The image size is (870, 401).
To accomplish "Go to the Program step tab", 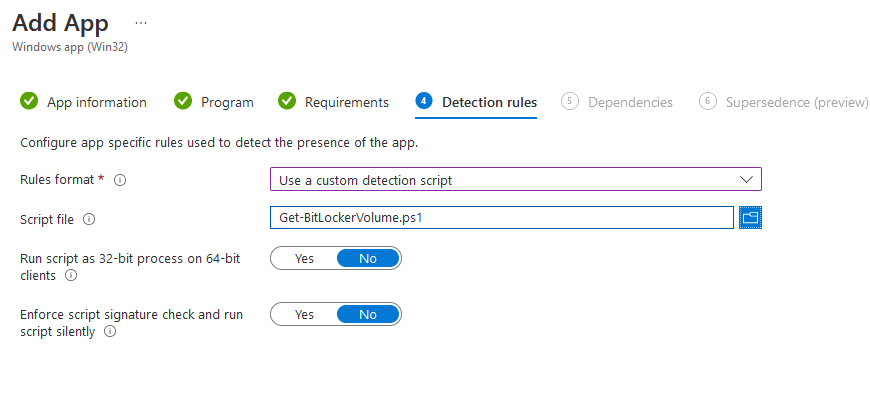I will (227, 102).
